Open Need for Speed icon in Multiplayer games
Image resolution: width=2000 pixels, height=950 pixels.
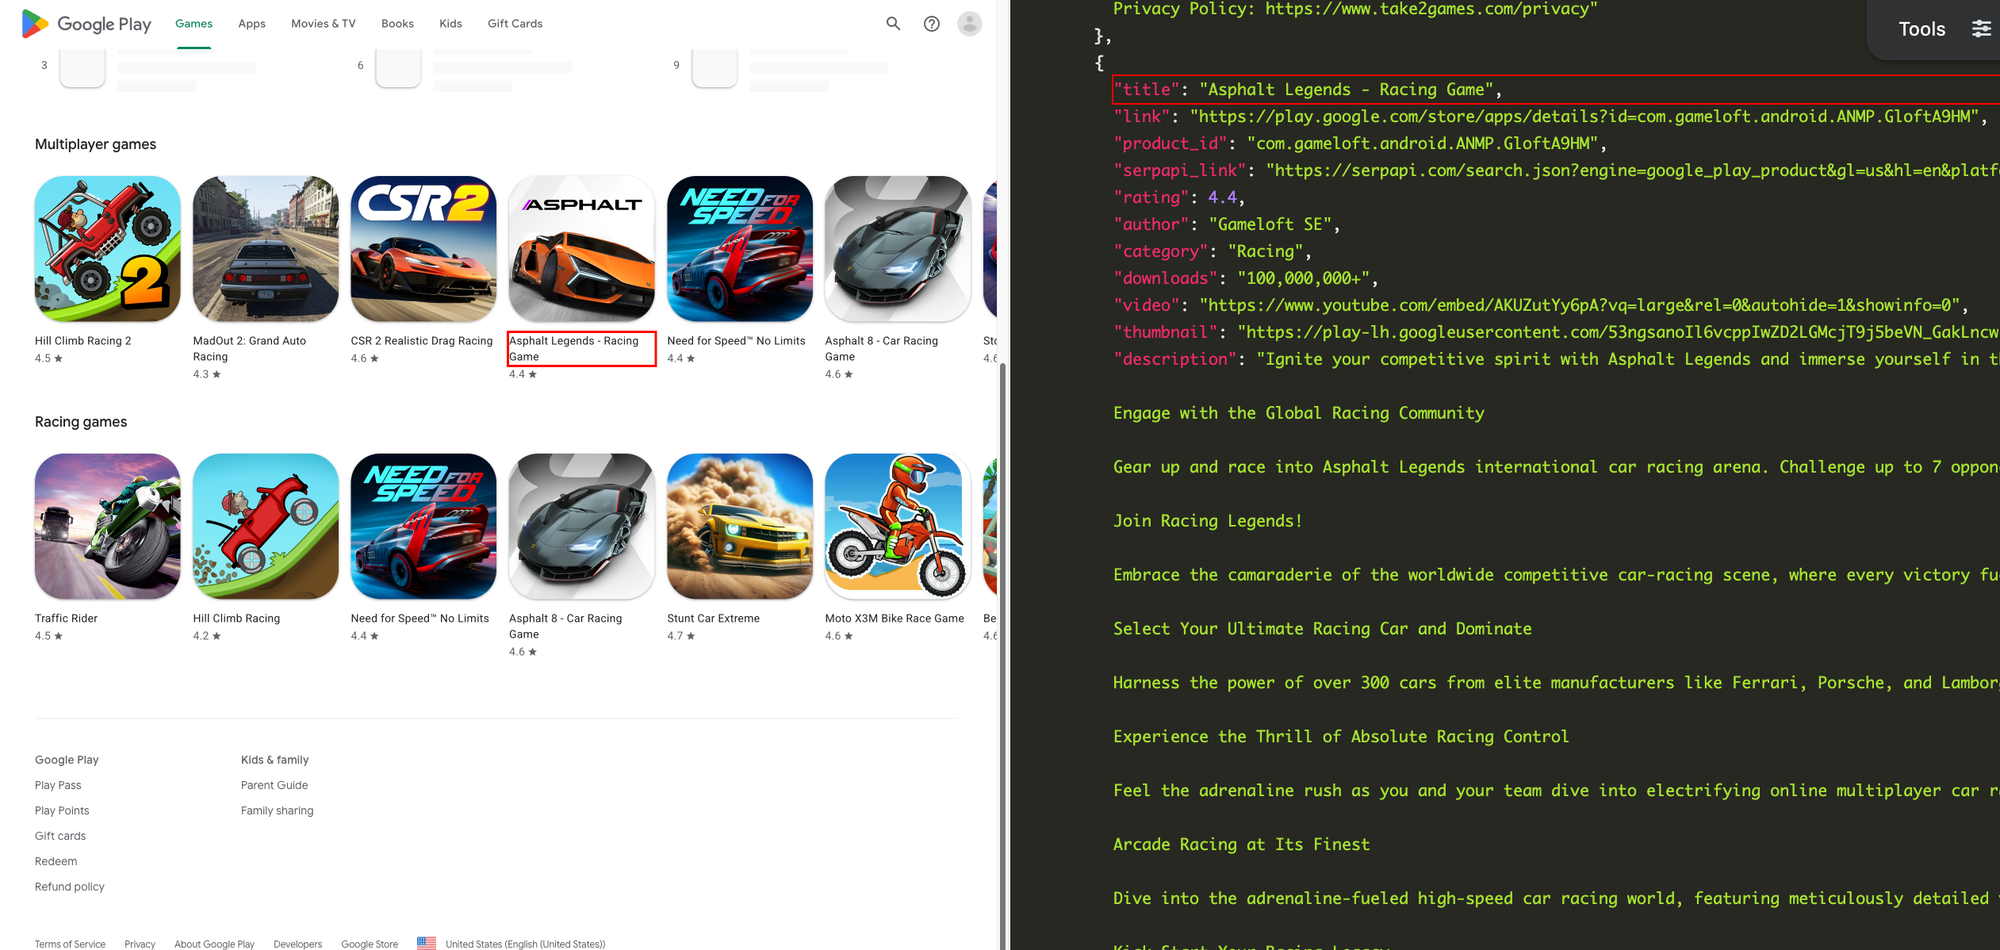coord(740,249)
